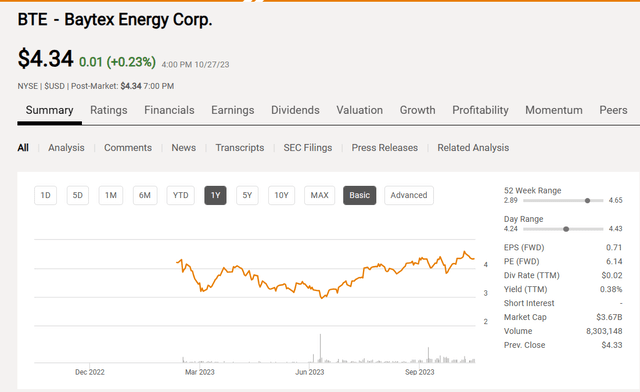Switch chart to 5Y range
The height and width of the screenshot is (392, 640).
247,195
